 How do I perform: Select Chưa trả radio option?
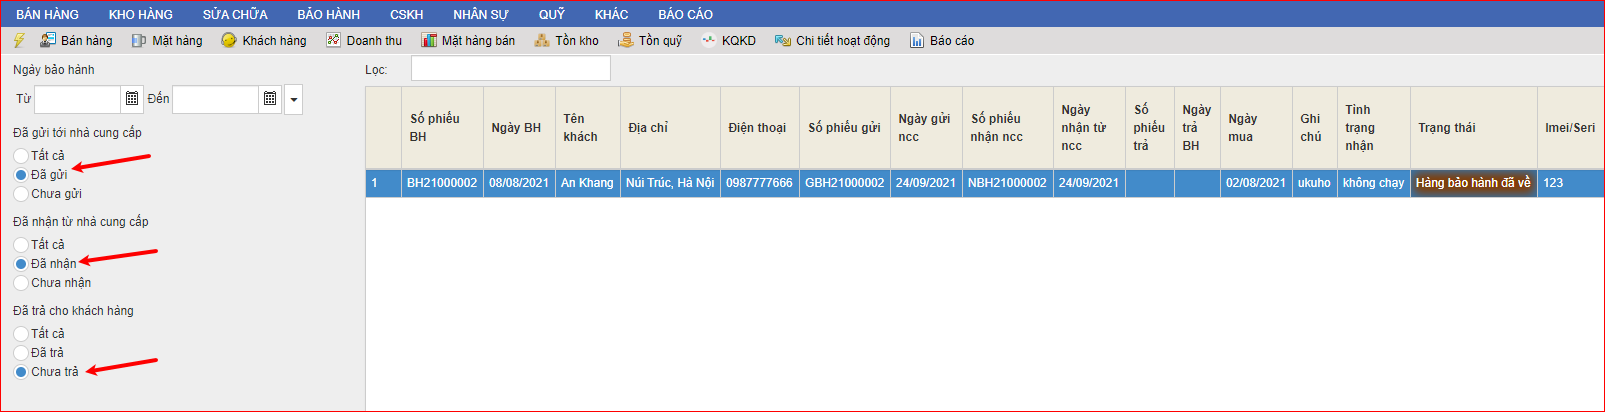point(21,372)
